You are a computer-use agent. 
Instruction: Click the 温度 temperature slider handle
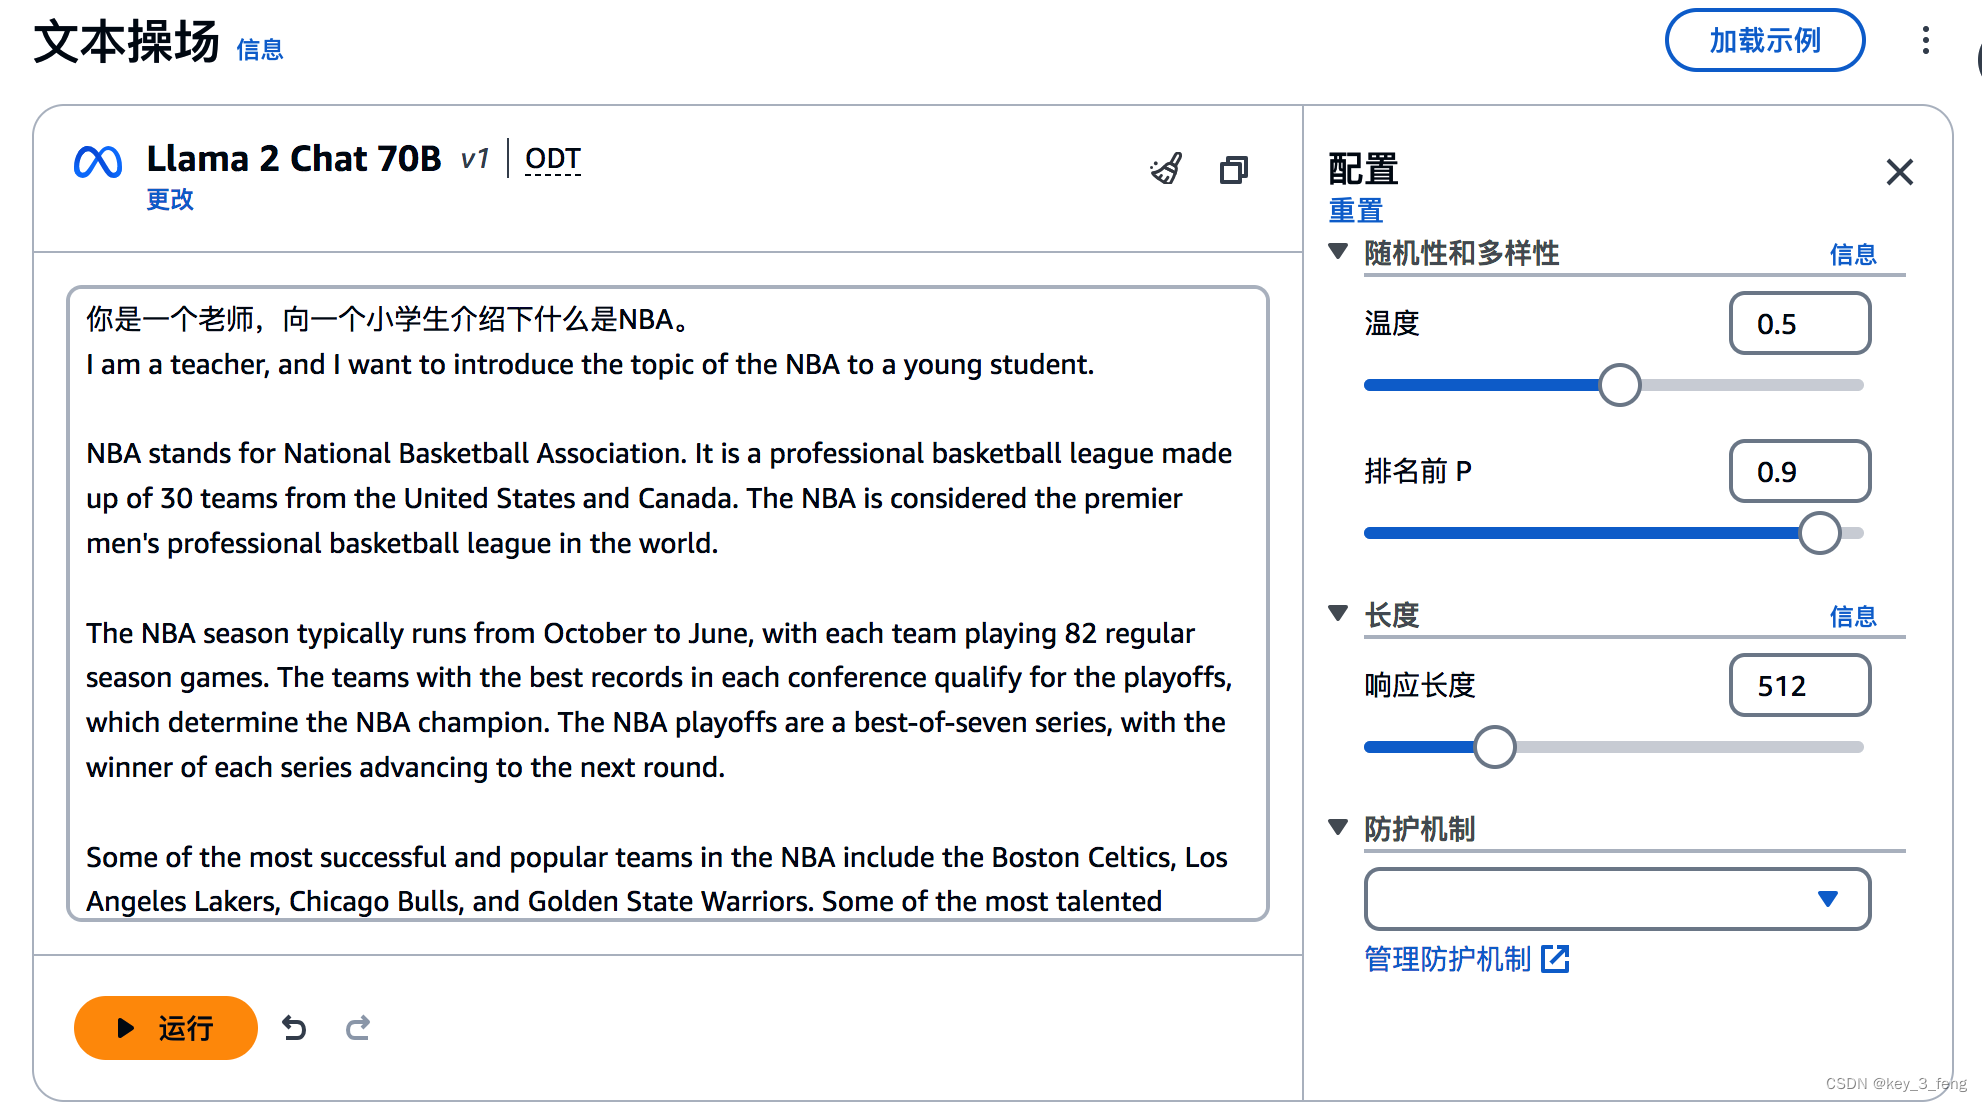1619,385
